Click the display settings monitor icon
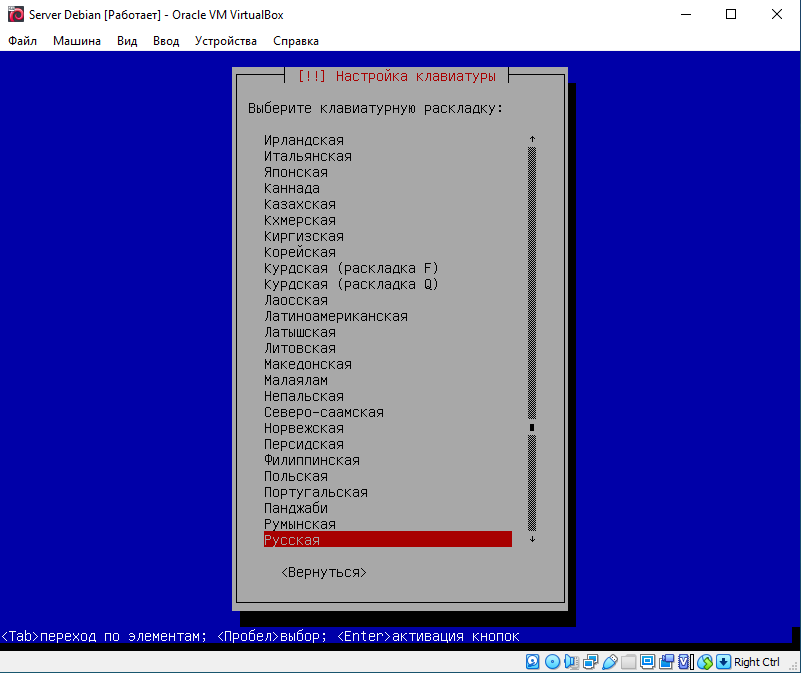The height and width of the screenshot is (673, 801). tap(647, 662)
